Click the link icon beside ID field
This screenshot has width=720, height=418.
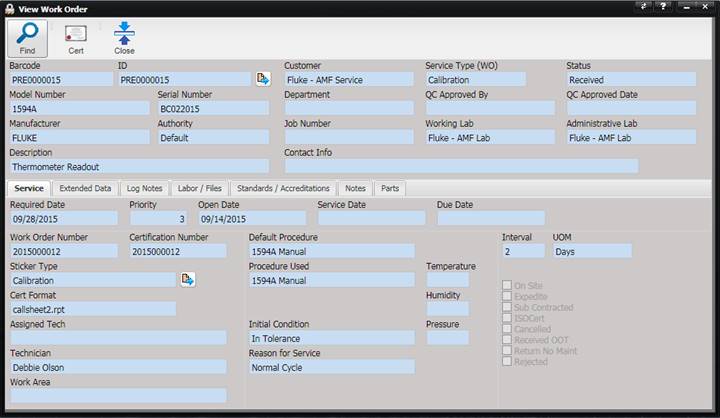click(263, 79)
